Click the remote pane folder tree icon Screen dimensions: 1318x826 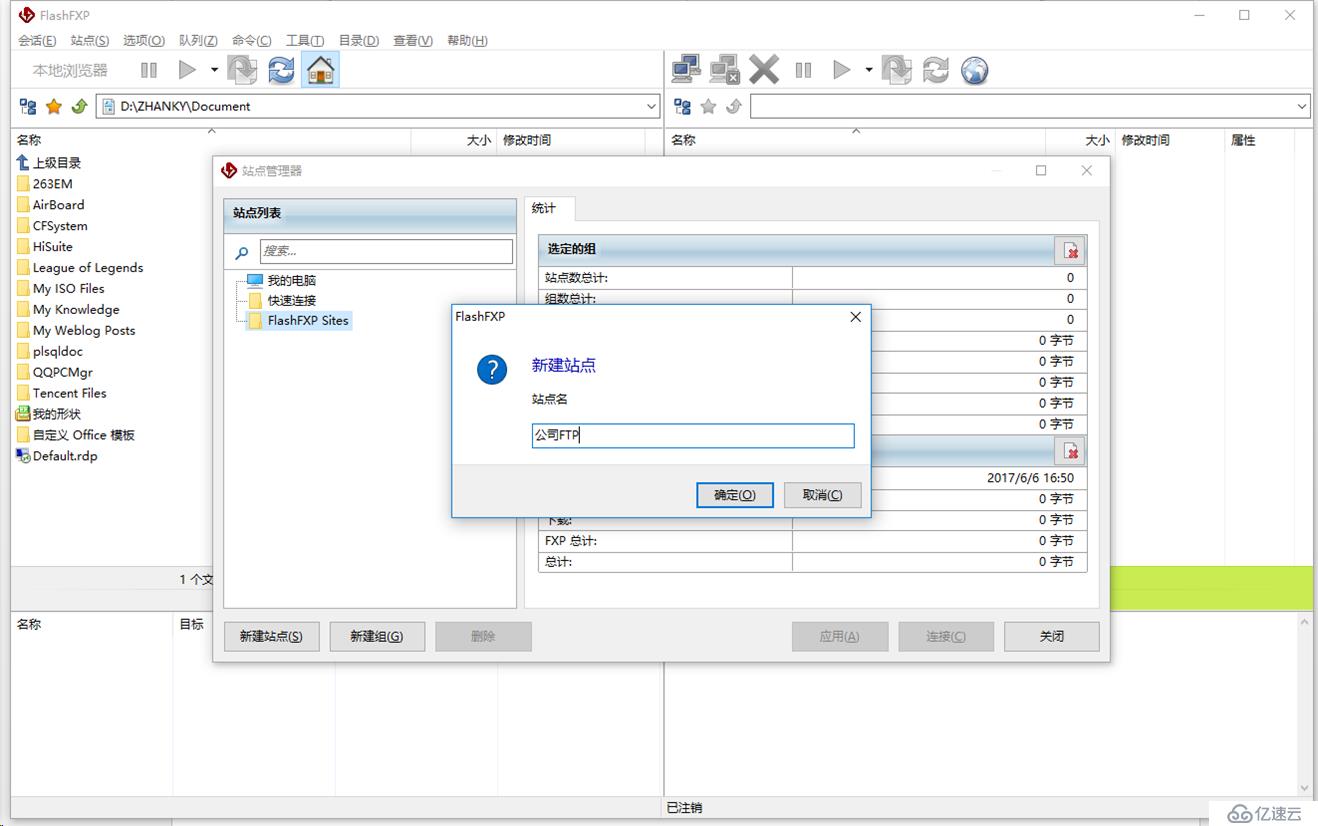[x=682, y=106]
